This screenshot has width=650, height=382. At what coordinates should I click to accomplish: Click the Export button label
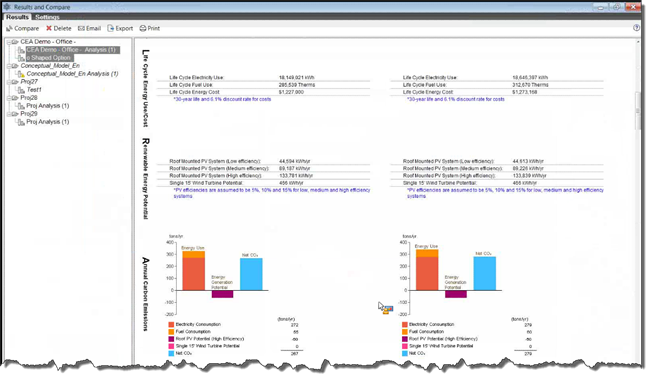pyautogui.click(x=124, y=28)
